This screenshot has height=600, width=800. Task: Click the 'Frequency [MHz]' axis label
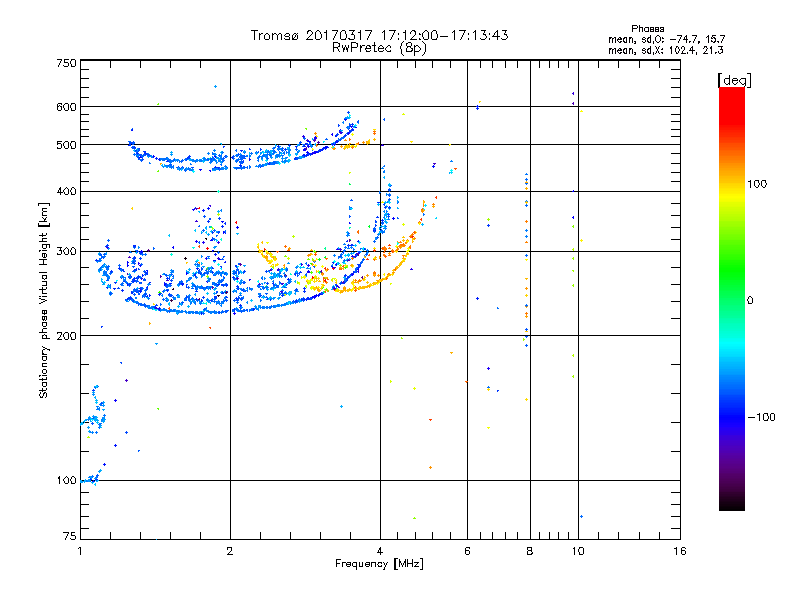click(379, 564)
